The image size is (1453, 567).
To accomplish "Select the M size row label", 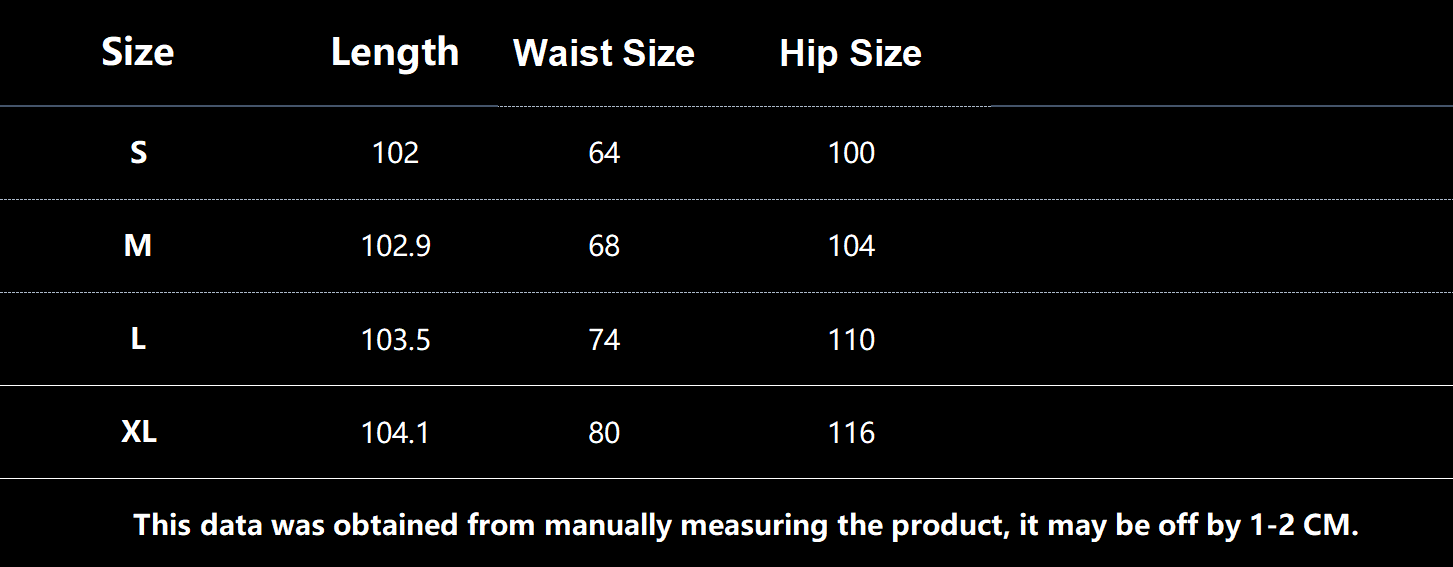I will (138, 246).
